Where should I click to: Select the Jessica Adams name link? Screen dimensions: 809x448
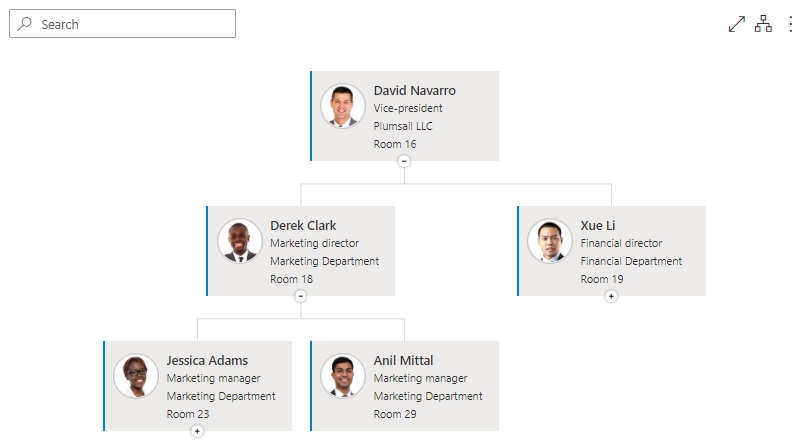pos(207,360)
